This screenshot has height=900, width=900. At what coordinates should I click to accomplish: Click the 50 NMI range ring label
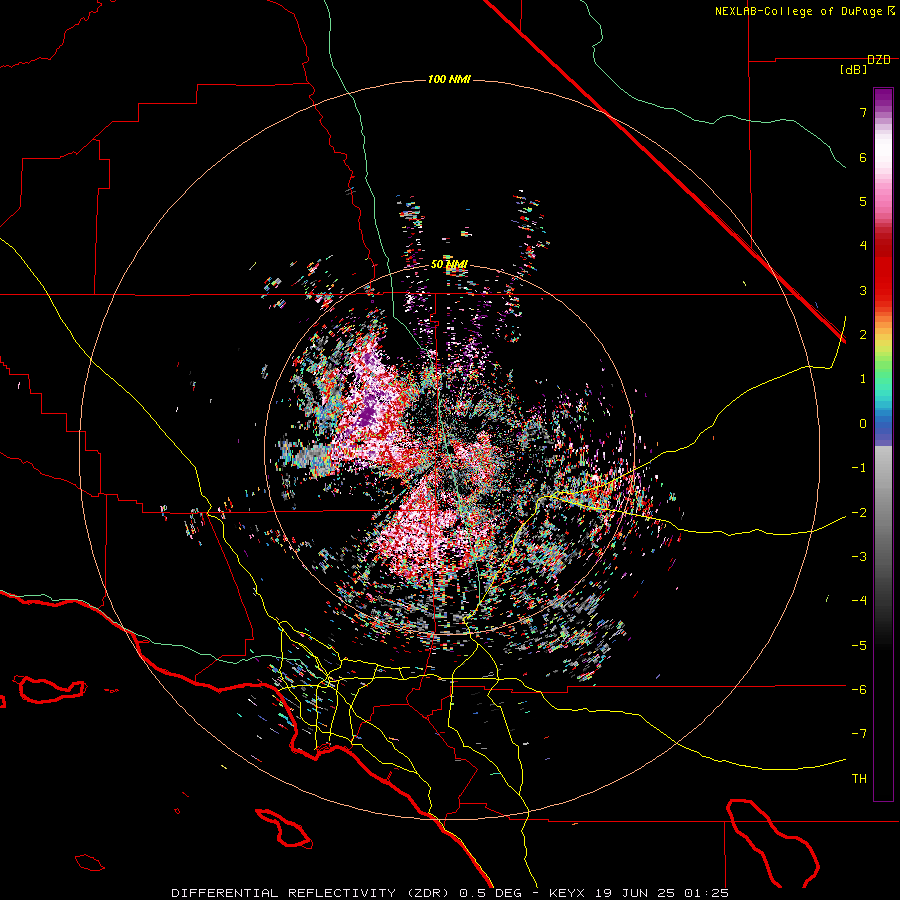coord(449,264)
